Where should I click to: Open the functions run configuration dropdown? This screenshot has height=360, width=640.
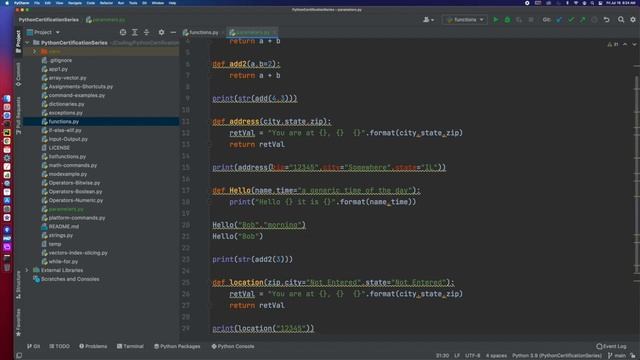pos(464,20)
